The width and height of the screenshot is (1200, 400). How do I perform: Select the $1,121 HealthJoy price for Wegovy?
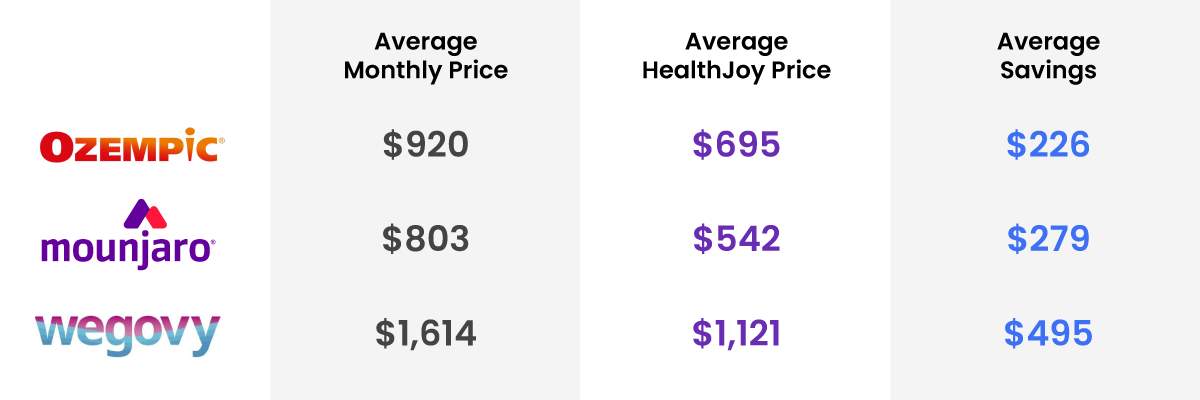point(736,333)
